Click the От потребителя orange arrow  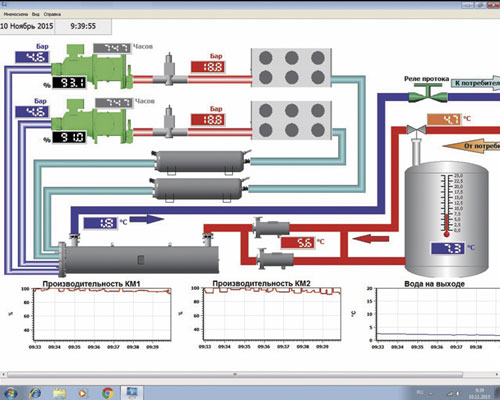pos(472,146)
